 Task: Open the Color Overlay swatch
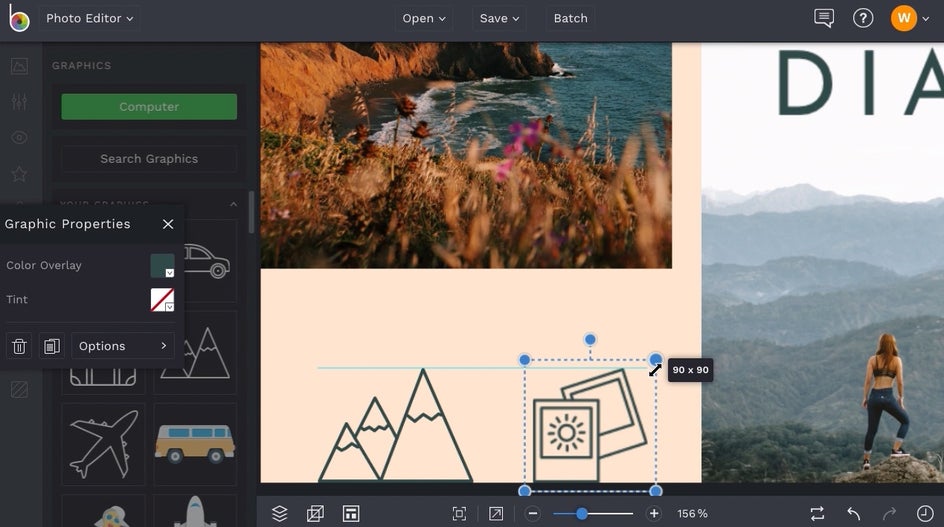point(162,266)
